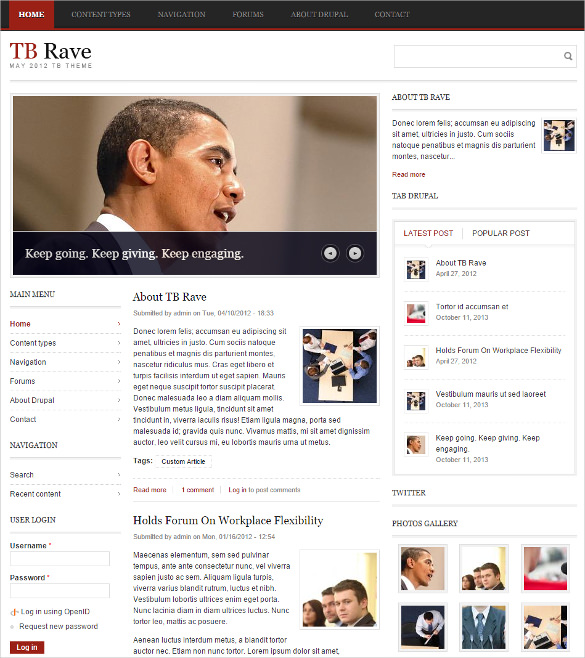The image size is (585, 658).
Task: Click the arrow next to sidebar Home
Action: [119, 324]
